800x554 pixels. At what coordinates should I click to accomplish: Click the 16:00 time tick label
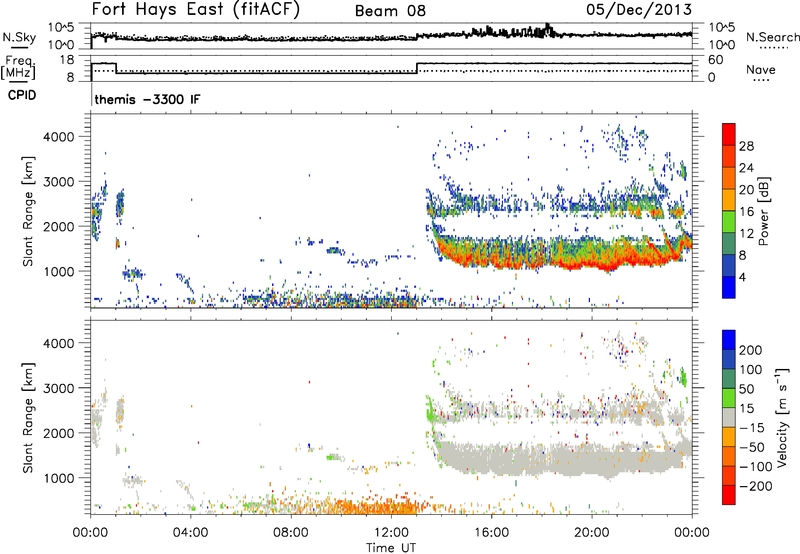[x=491, y=533]
